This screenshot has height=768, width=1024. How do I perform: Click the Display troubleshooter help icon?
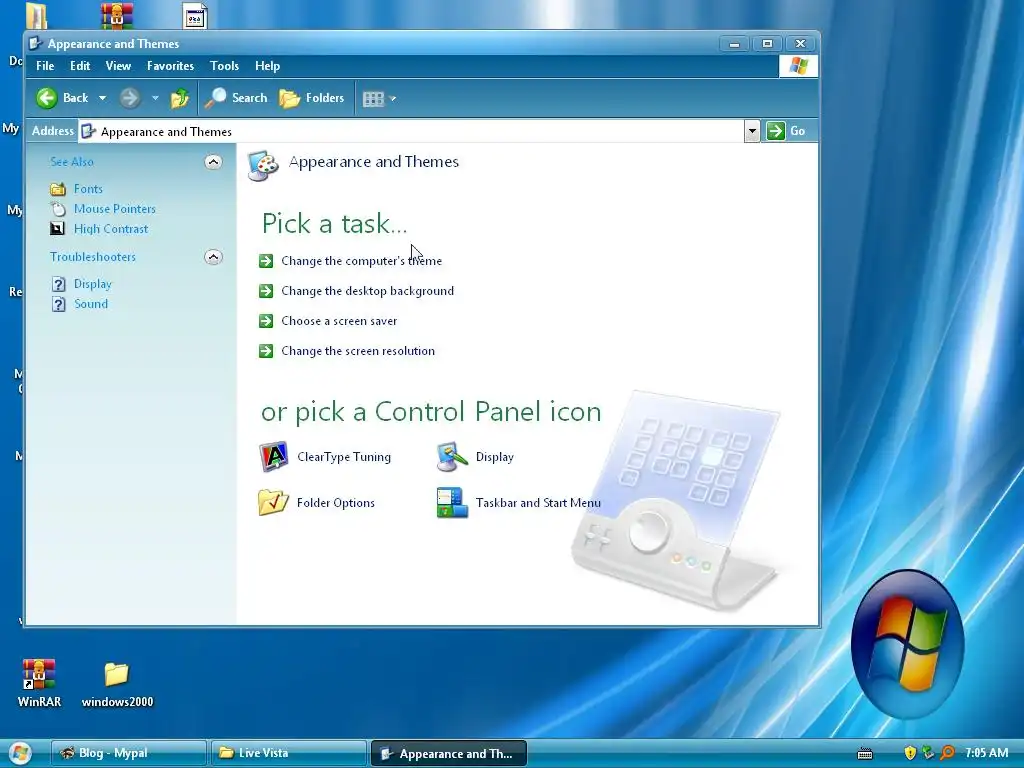coord(59,284)
